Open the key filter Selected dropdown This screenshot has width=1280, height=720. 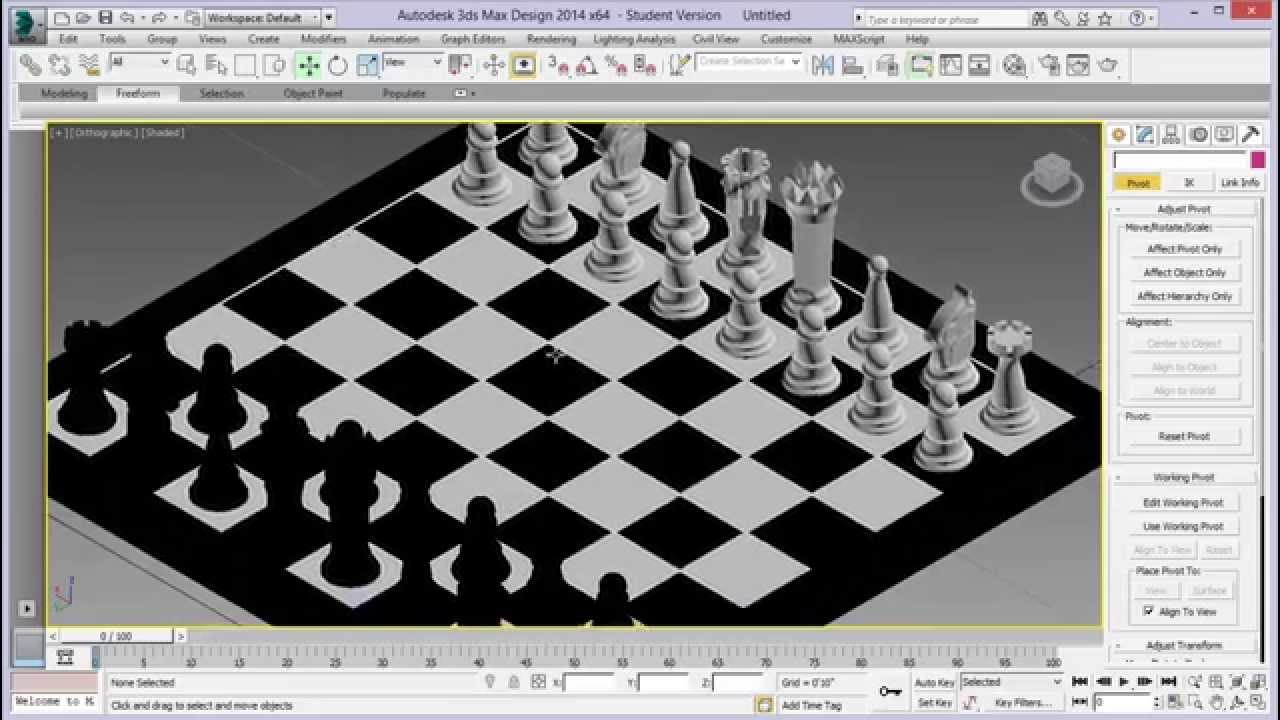click(x=1012, y=682)
